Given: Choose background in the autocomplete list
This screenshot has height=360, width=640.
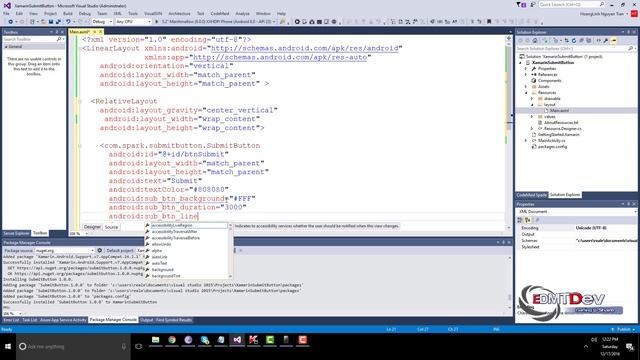Looking at the screenshot, I should pos(162,269).
